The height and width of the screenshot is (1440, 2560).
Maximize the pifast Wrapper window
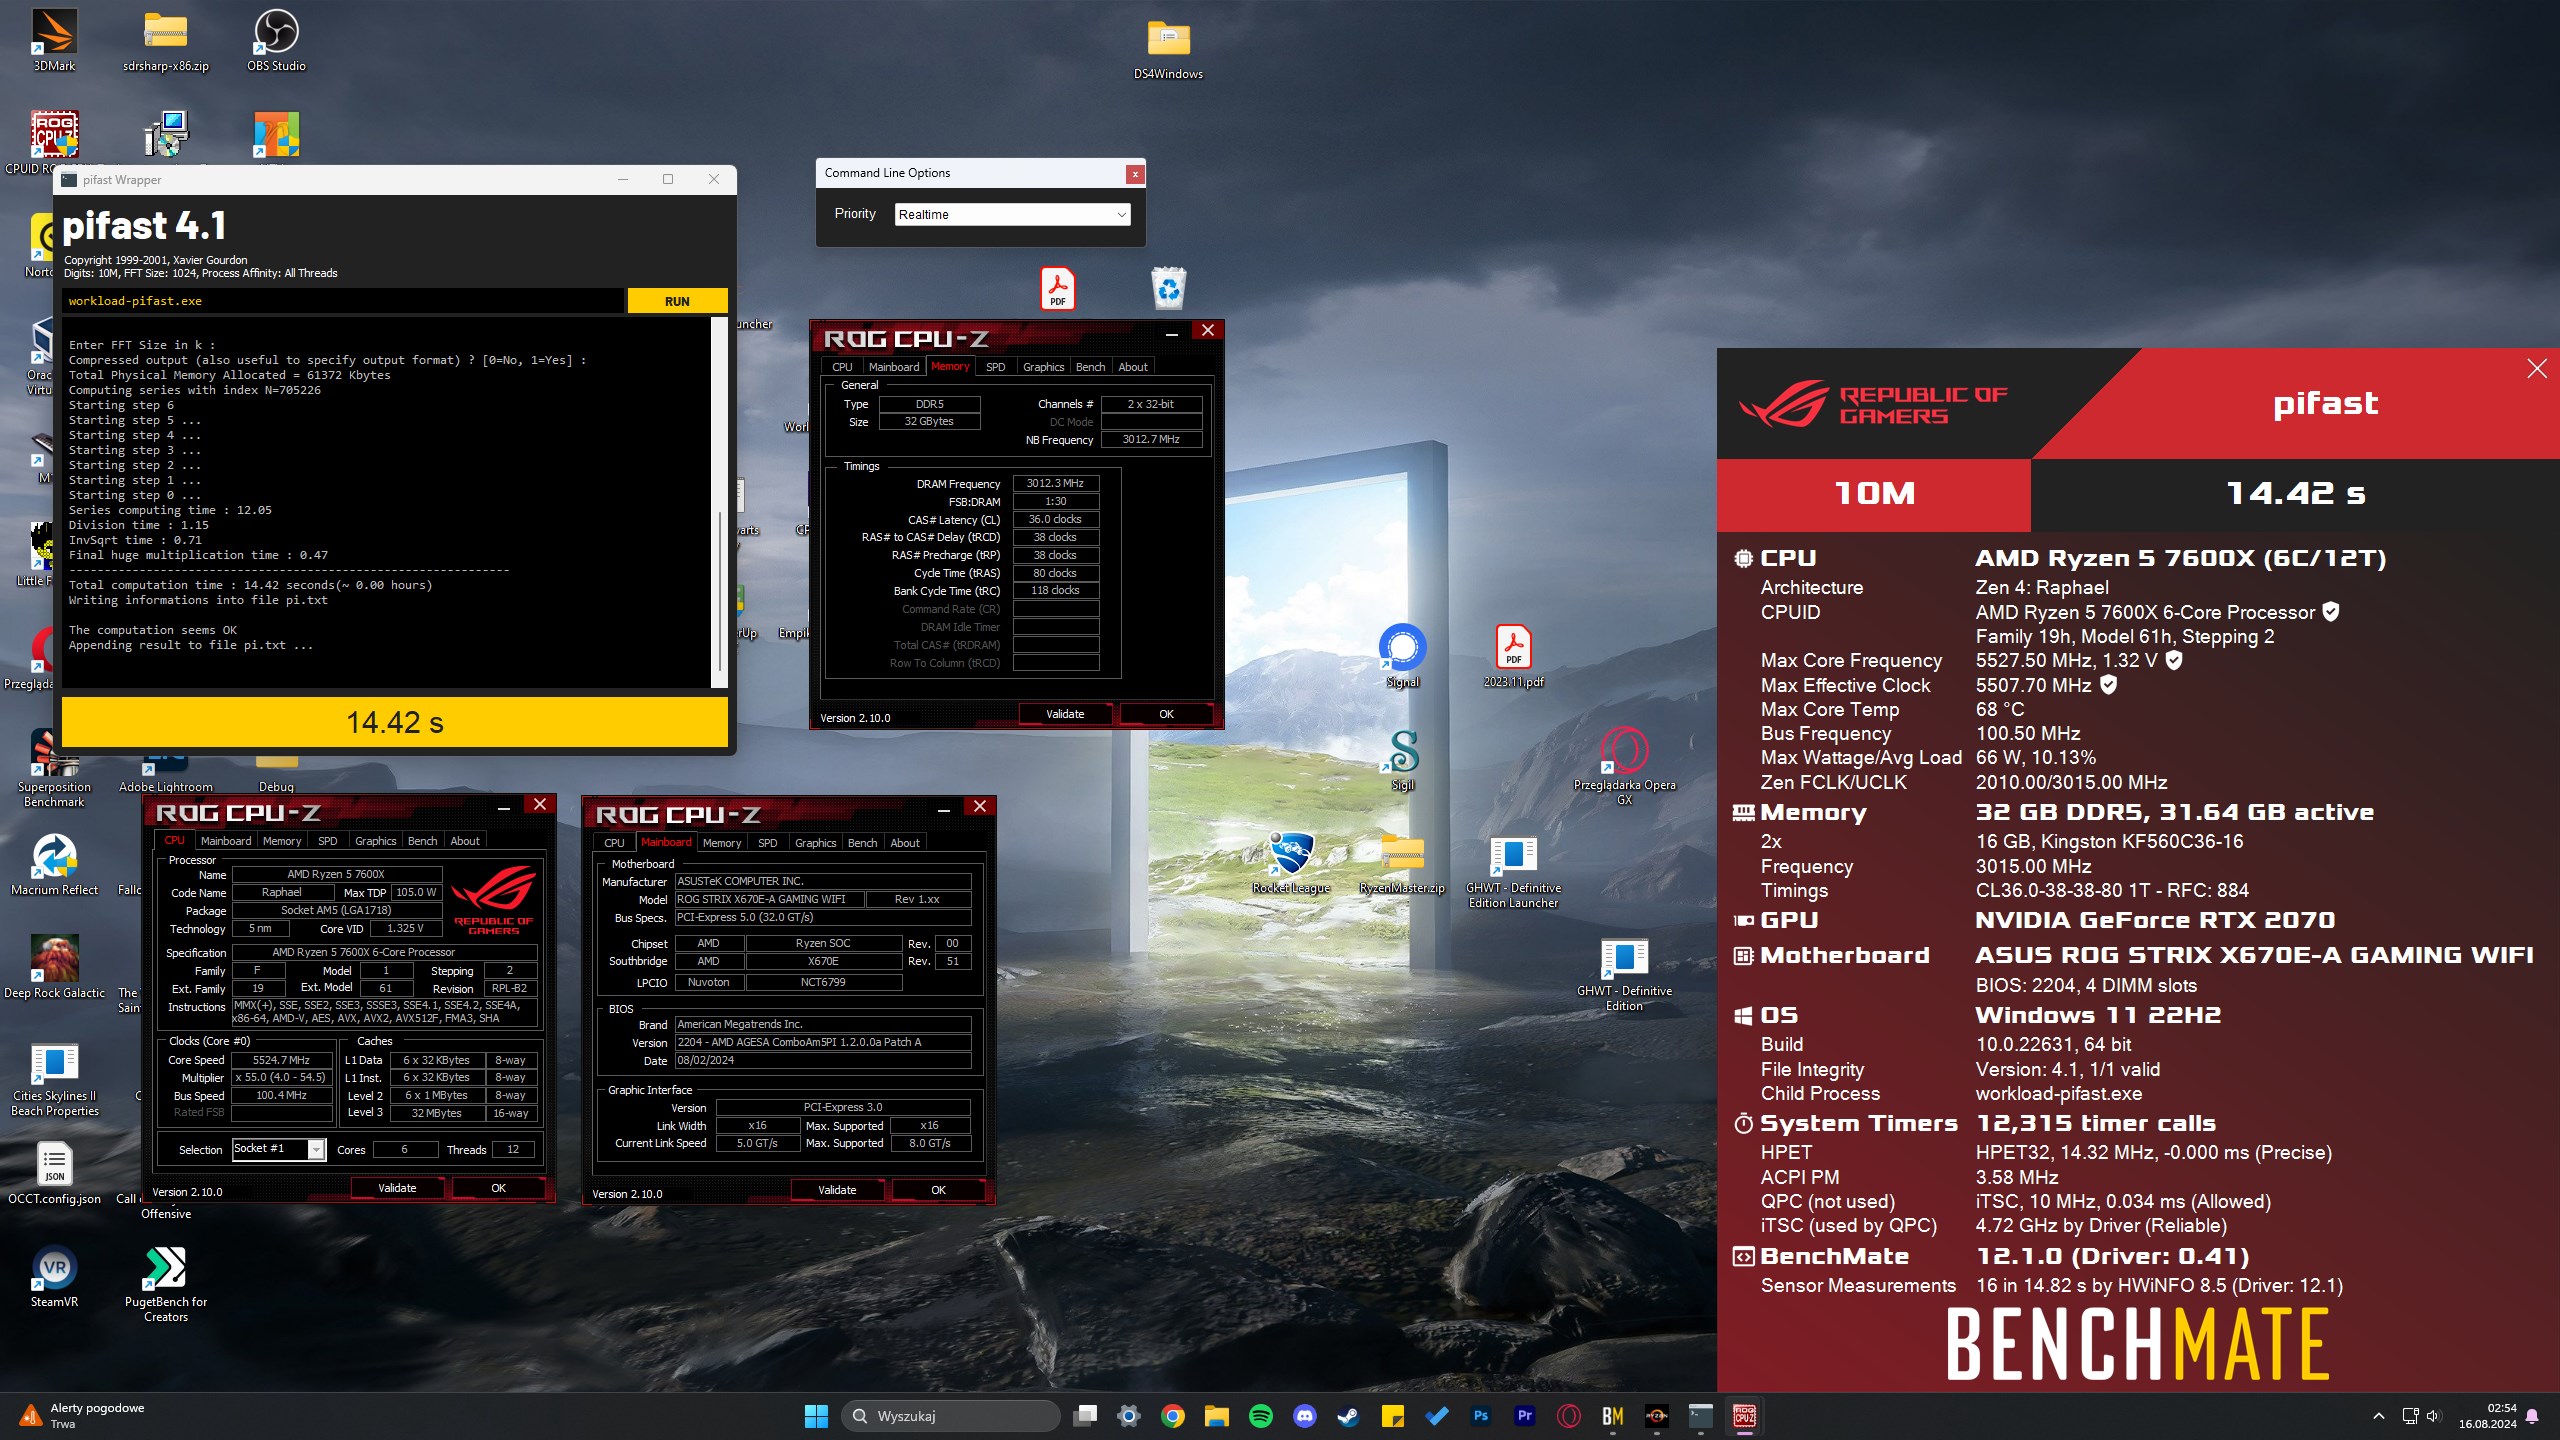tap(668, 180)
